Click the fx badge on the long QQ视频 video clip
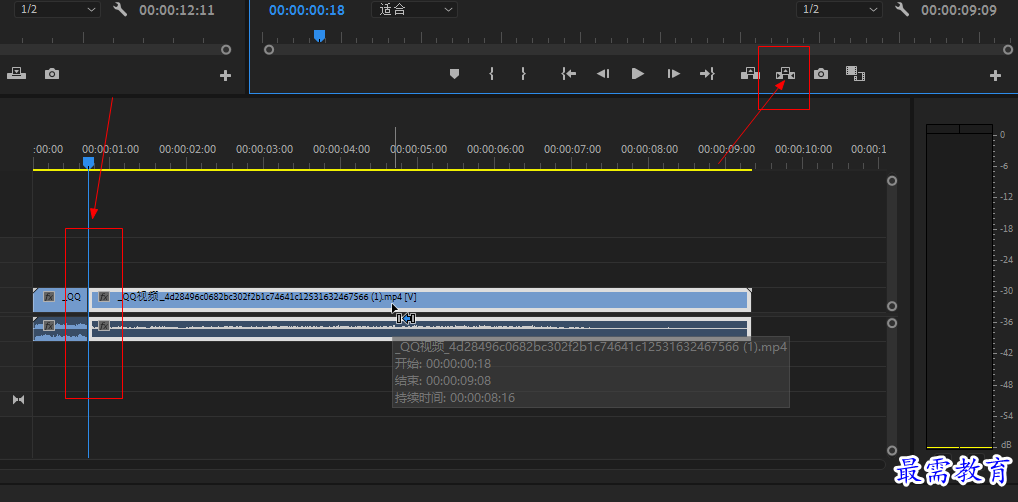This screenshot has width=1018, height=502. 104,297
